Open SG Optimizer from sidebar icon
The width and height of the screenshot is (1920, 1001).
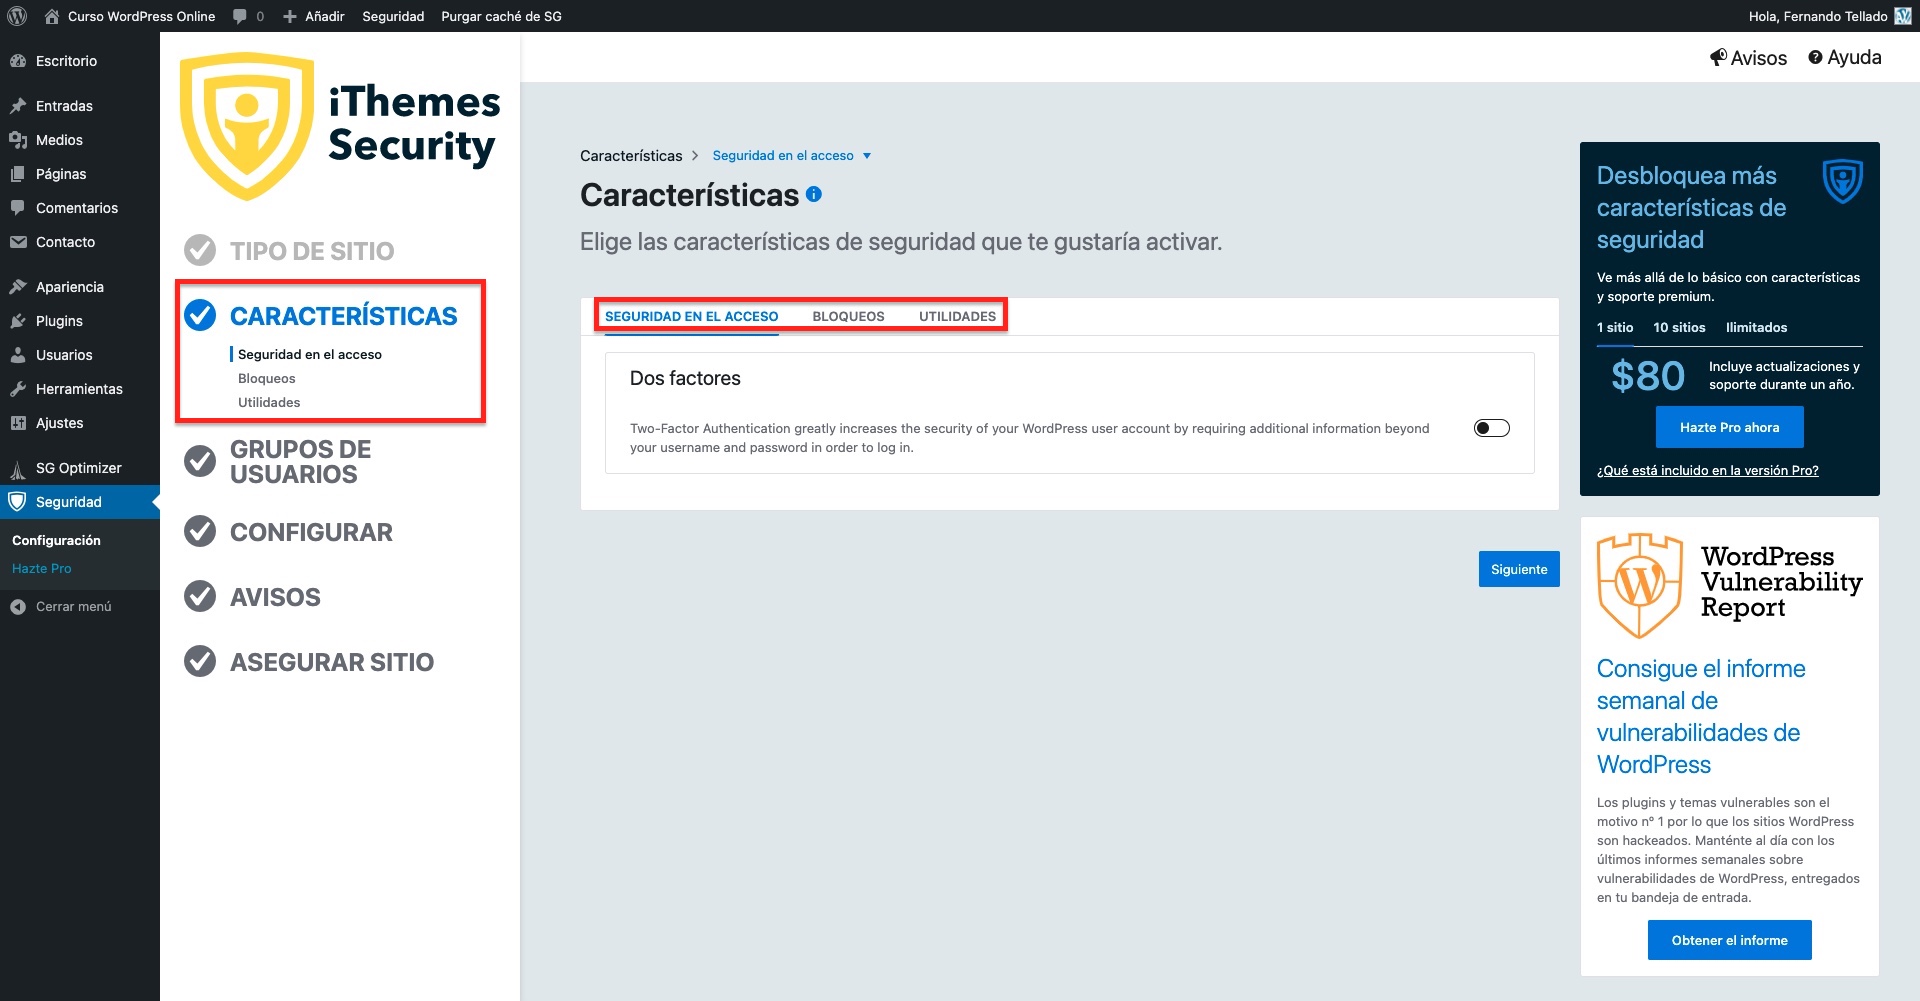click(x=18, y=468)
